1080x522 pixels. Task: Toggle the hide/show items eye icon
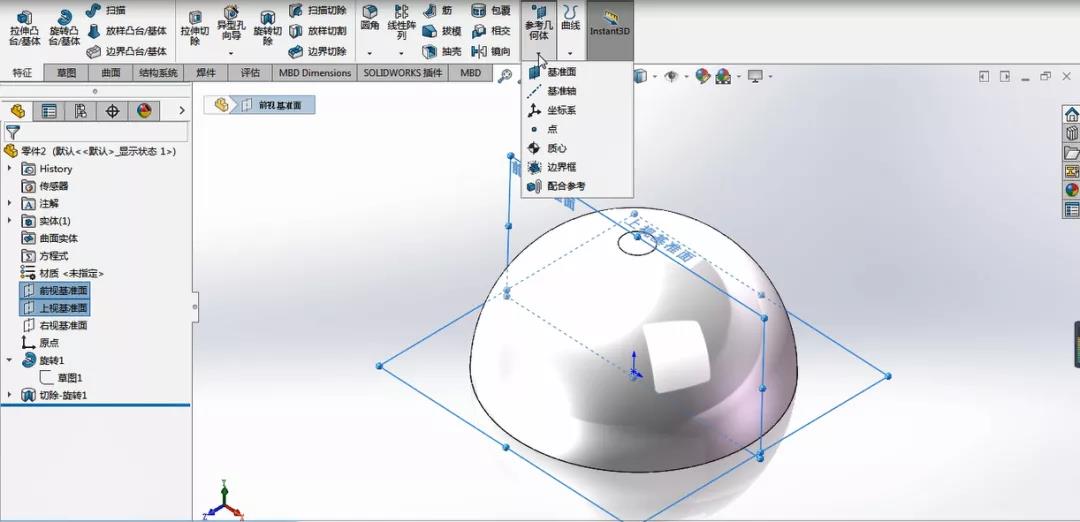671,76
